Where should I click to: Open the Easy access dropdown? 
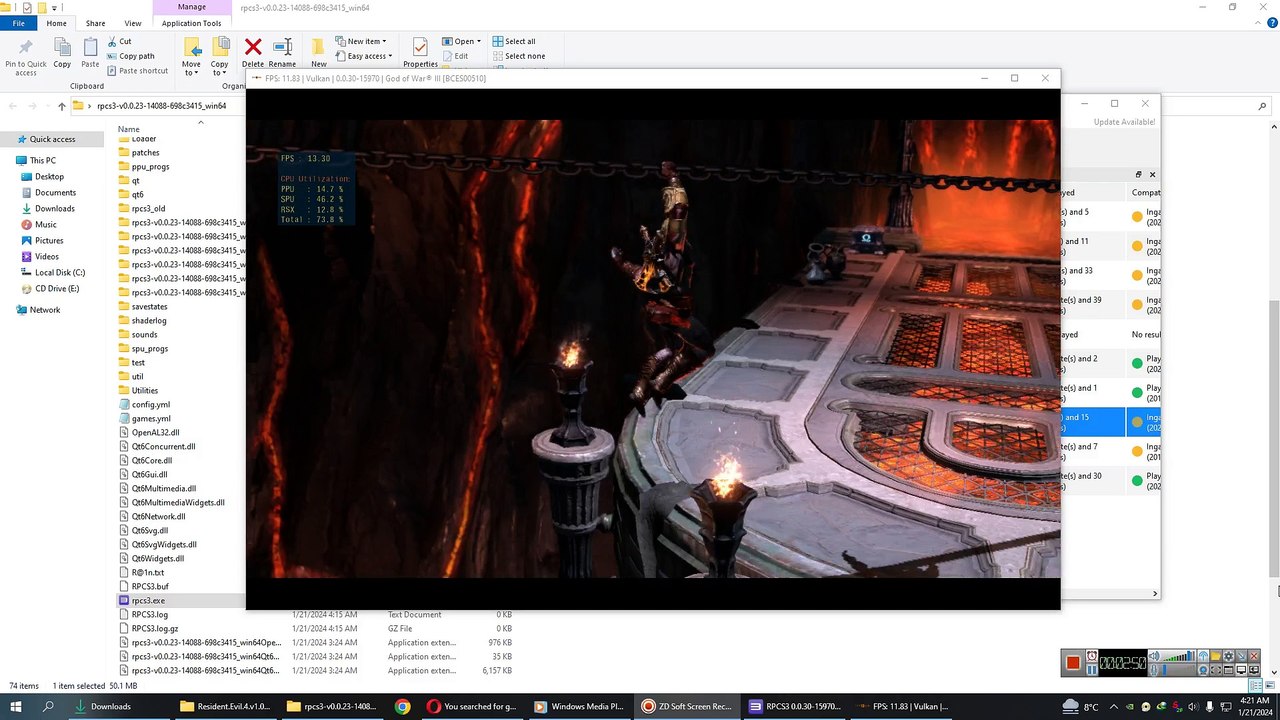point(364,56)
